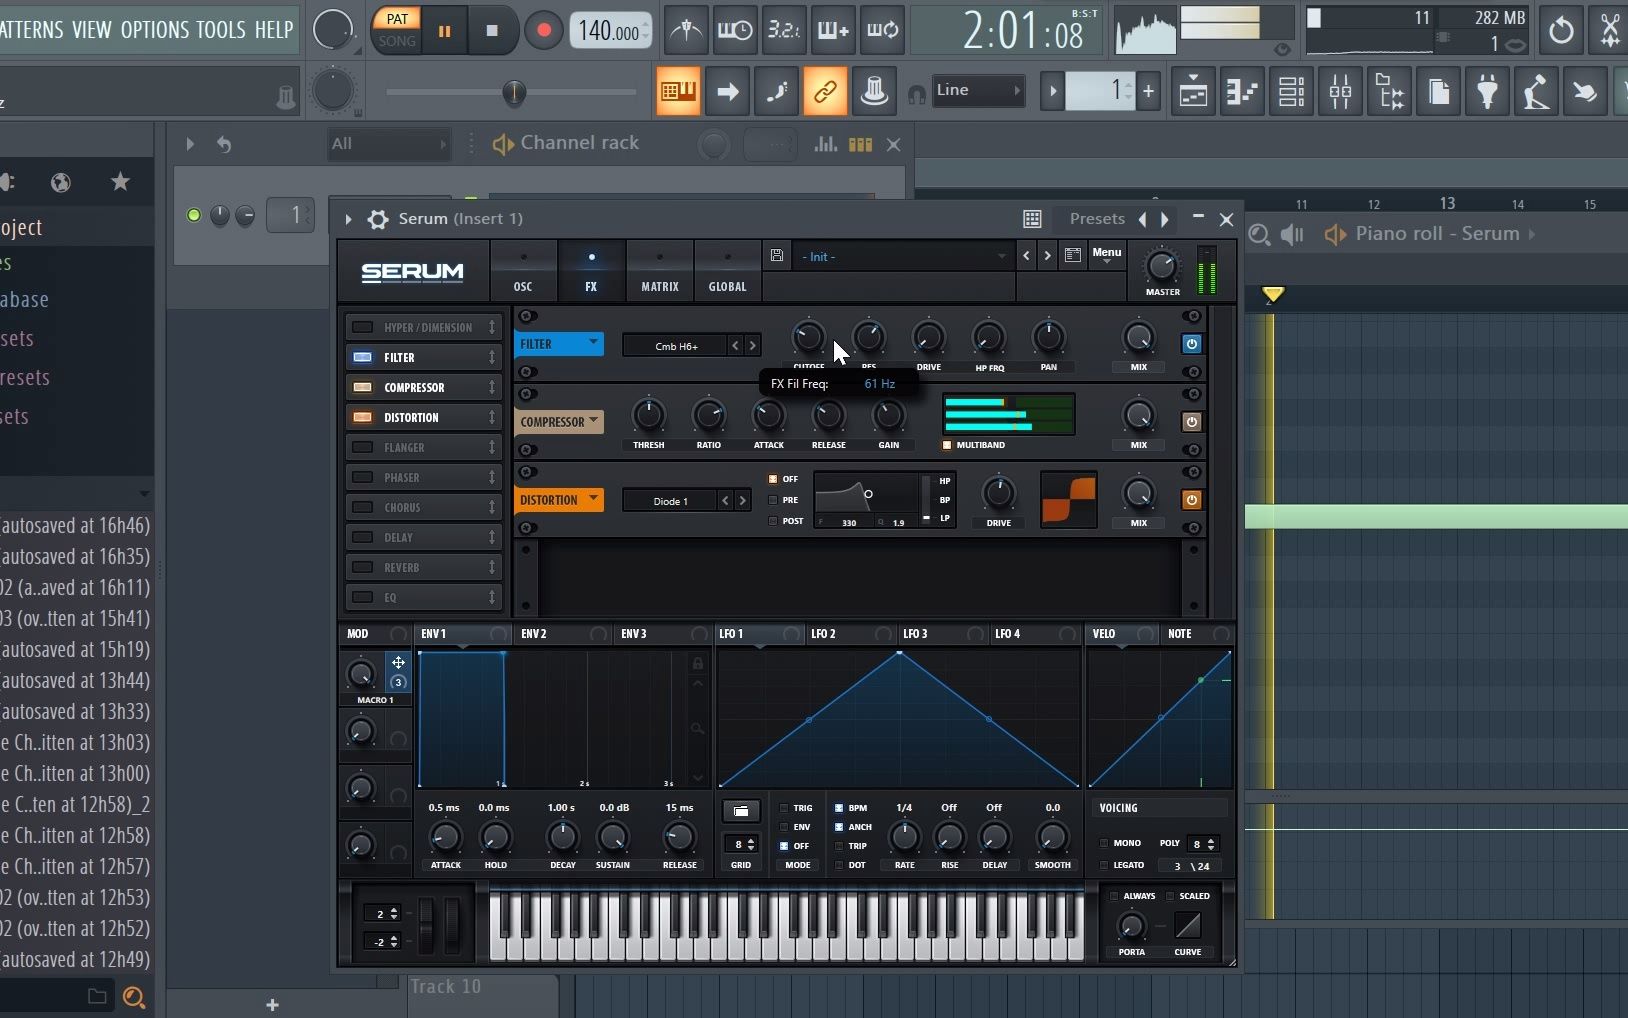Click the browser search magnifier icon

[x=134, y=996]
